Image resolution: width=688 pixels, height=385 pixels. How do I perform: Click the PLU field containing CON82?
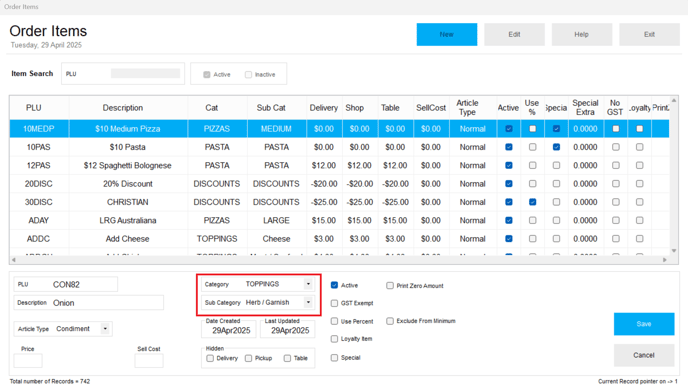[x=66, y=284]
